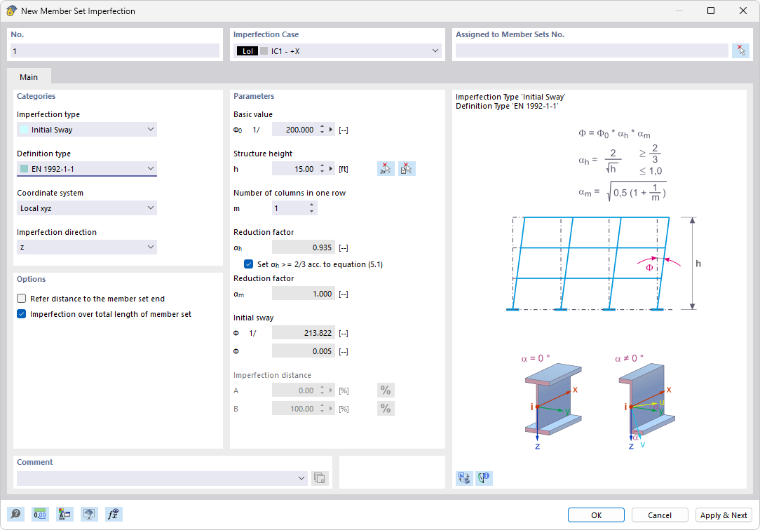Click the sway frame diagram preview
The width and height of the screenshot is (760, 530).
tap(603, 263)
